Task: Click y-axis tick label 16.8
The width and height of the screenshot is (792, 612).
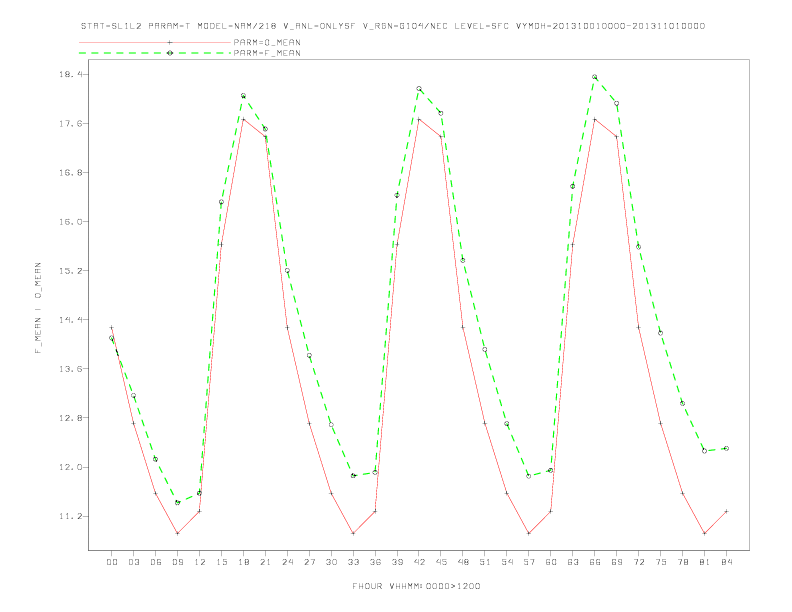Action: tap(70, 172)
